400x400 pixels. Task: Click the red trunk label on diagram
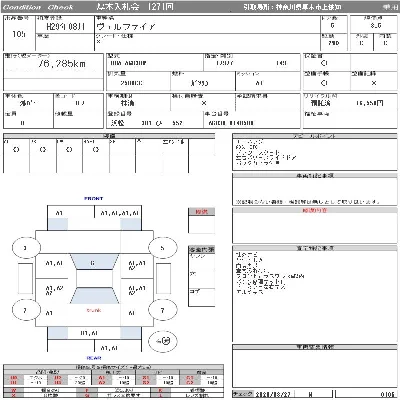pyautogui.click(x=94, y=310)
